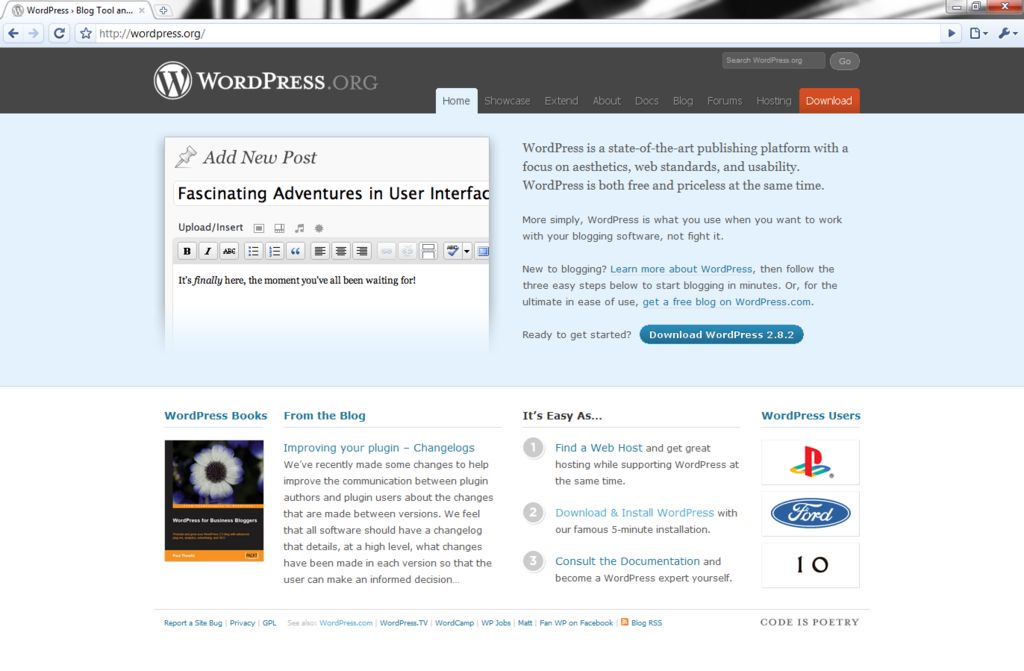Open the About navigation tab

coord(606,101)
